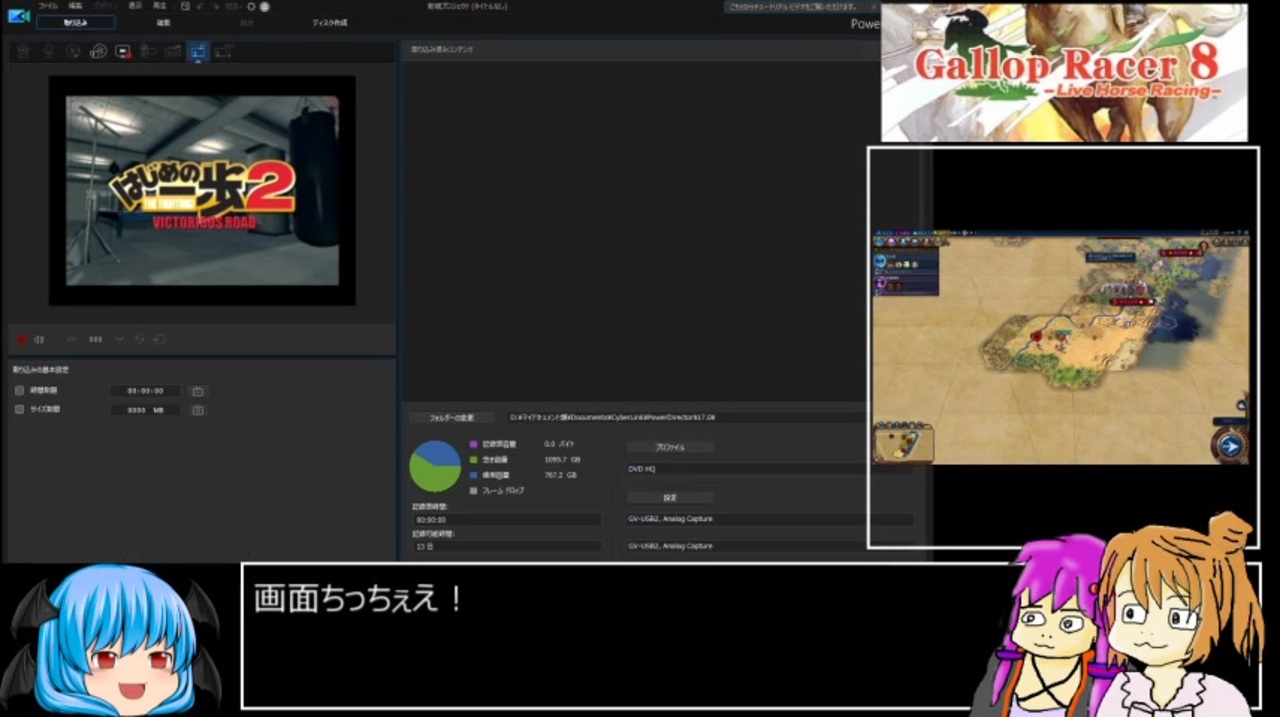1280x717 pixels.
Task: Click the channel number display
Action: (x=96, y=339)
